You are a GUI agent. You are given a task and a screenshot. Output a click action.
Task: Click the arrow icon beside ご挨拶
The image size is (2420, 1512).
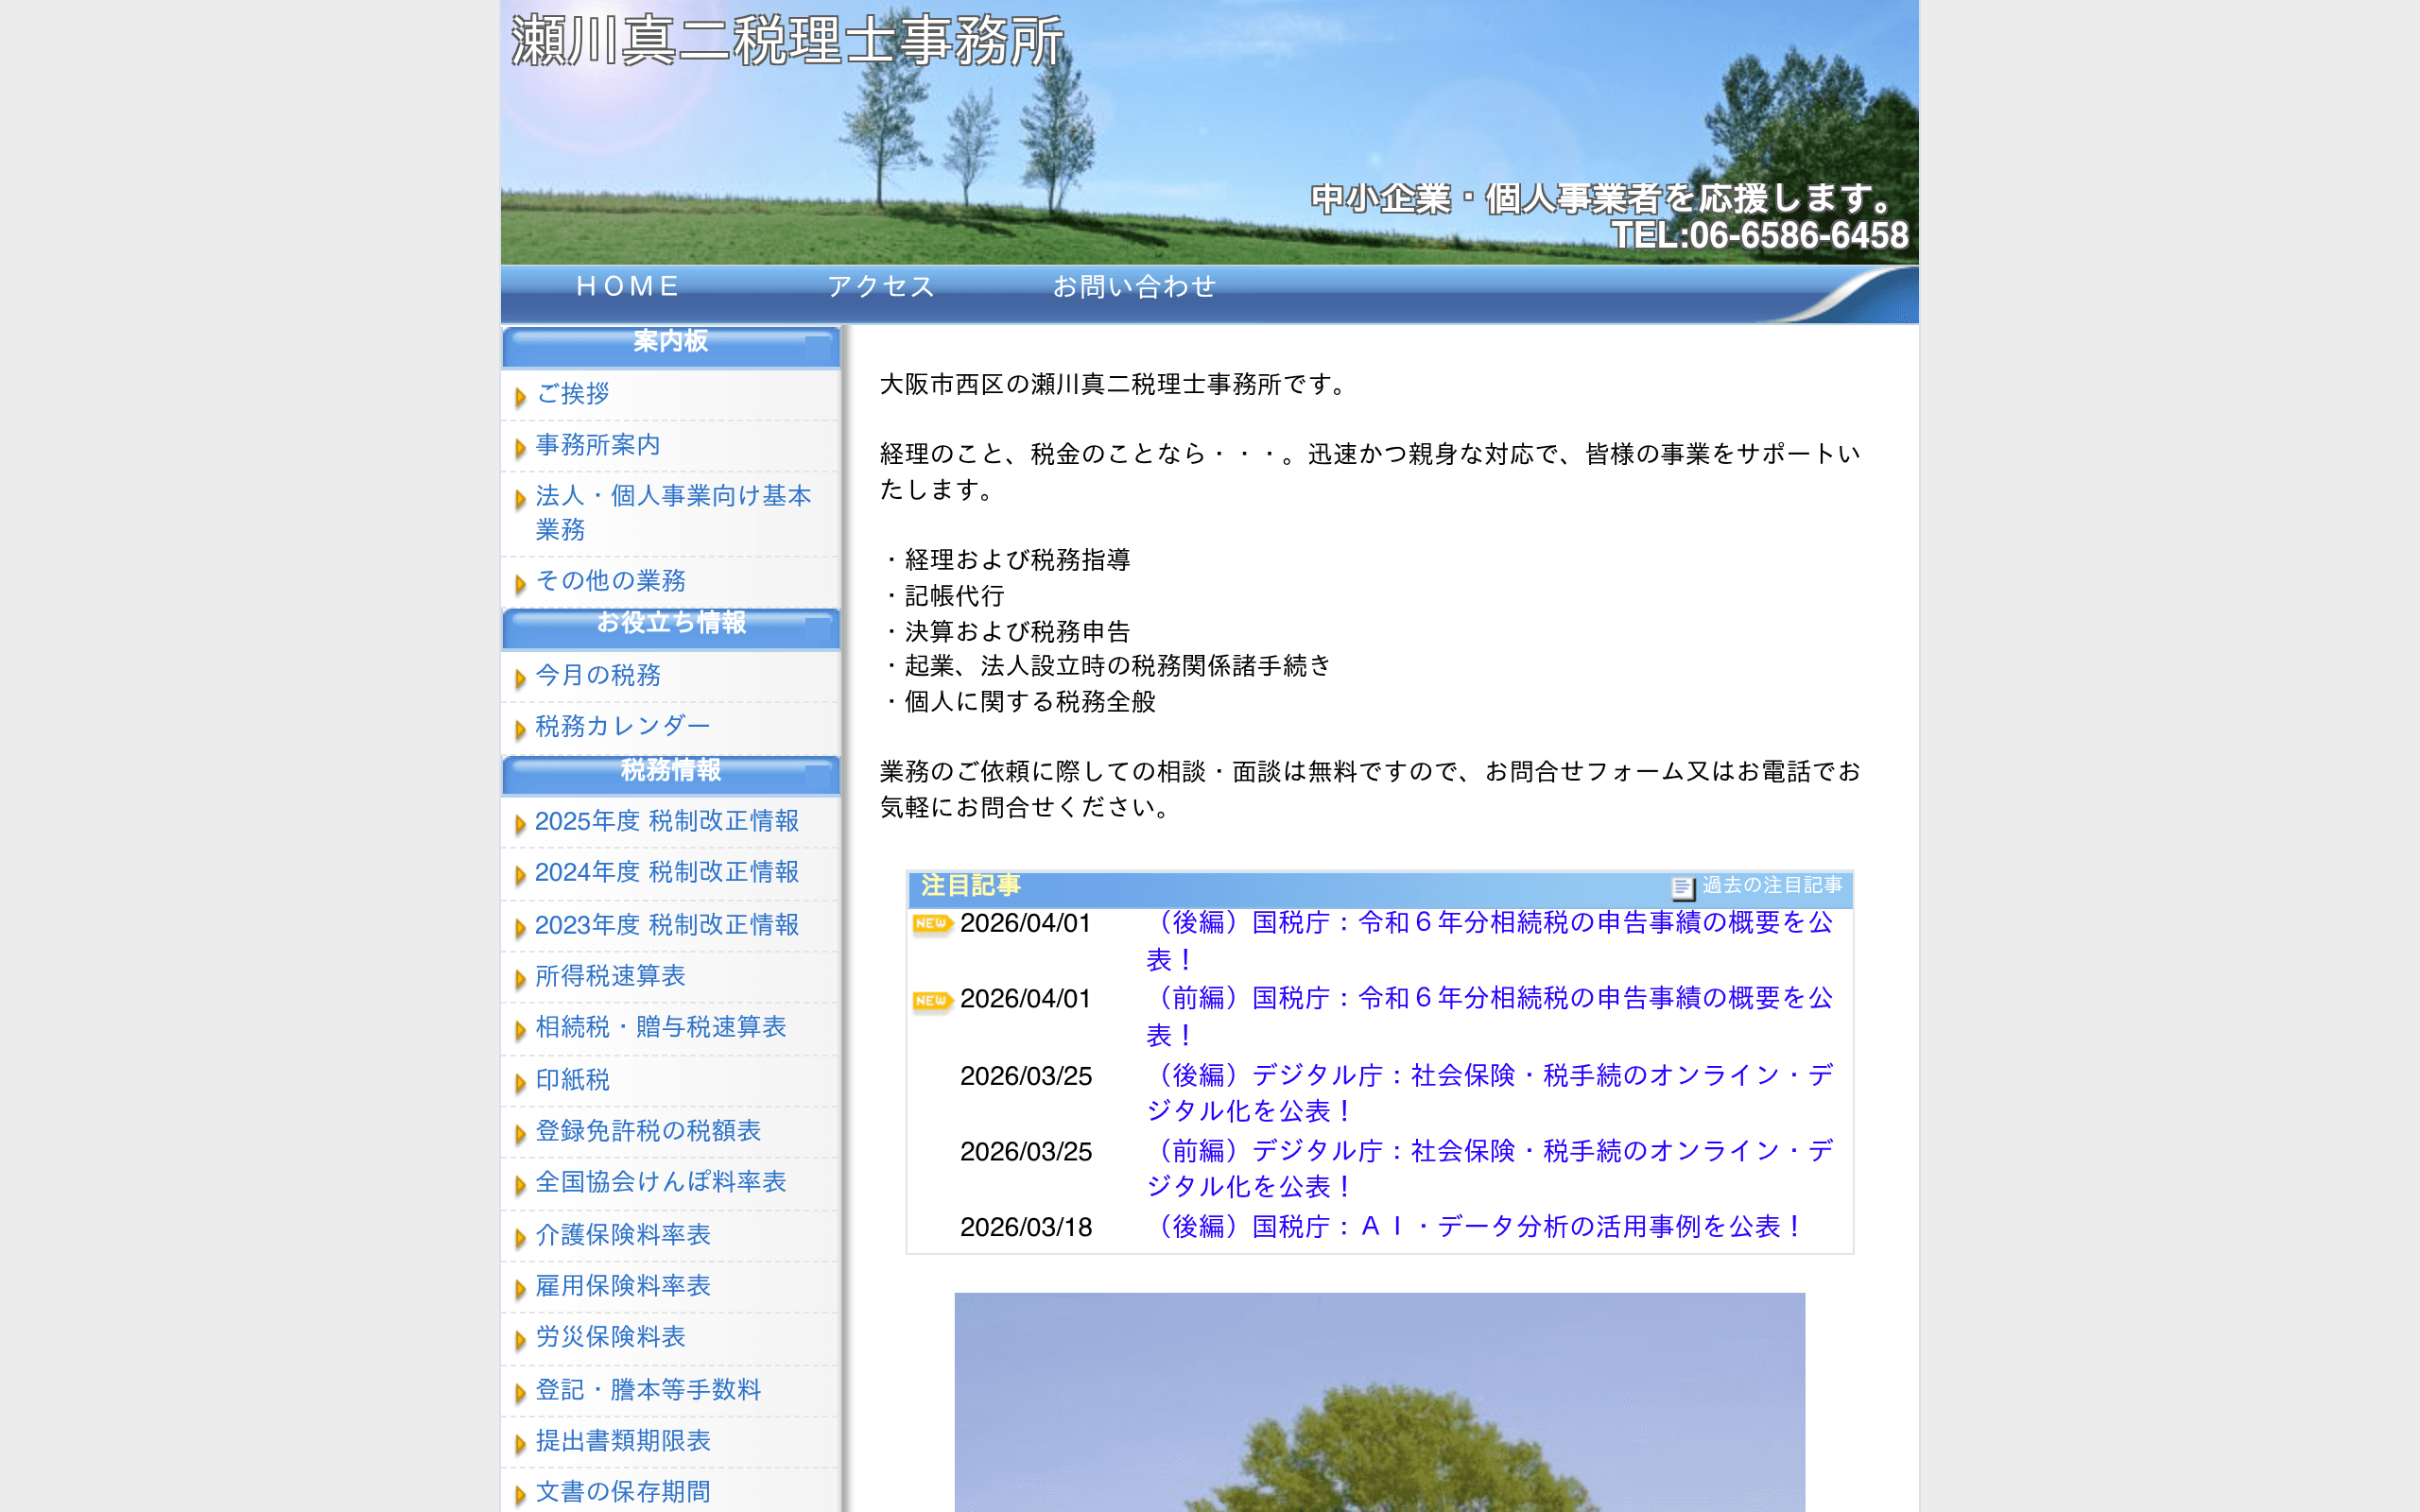coord(521,396)
